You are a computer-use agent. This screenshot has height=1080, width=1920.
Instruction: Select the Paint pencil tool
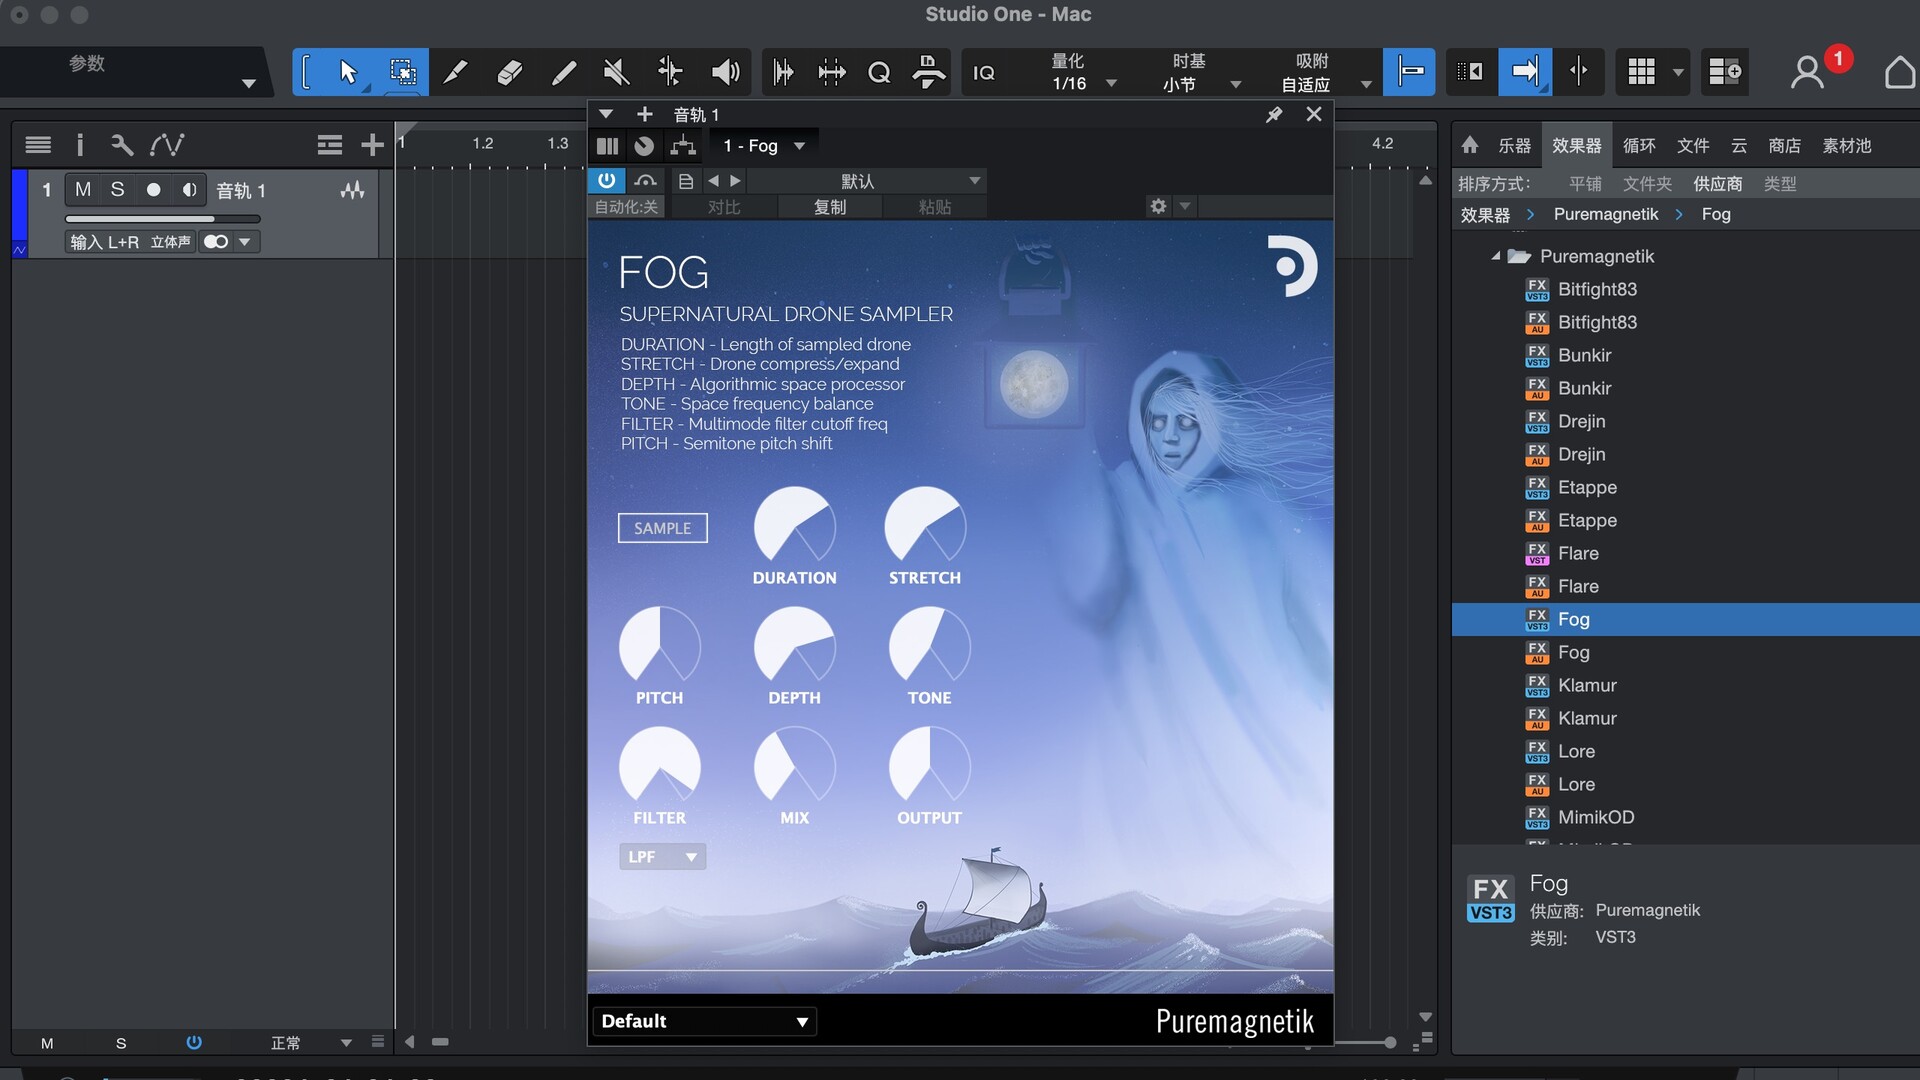pos(564,72)
